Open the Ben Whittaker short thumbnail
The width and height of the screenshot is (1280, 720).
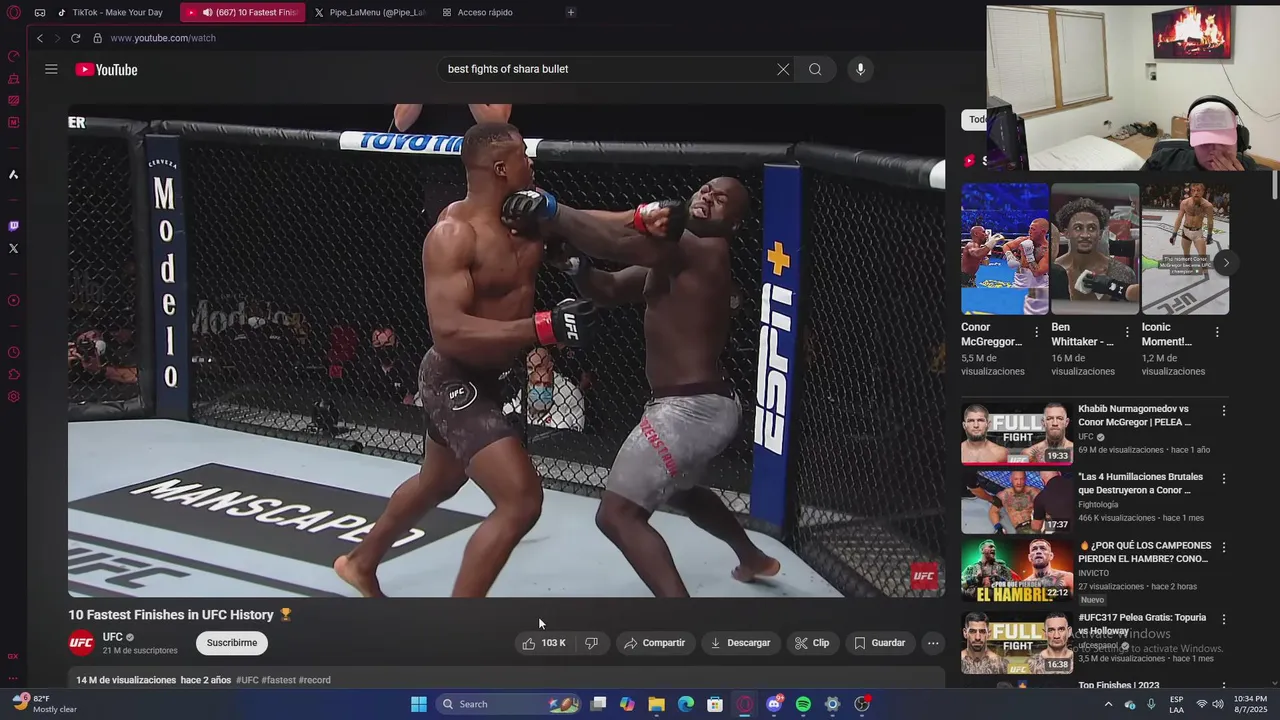pyautogui.click(x=1095, y=248)
